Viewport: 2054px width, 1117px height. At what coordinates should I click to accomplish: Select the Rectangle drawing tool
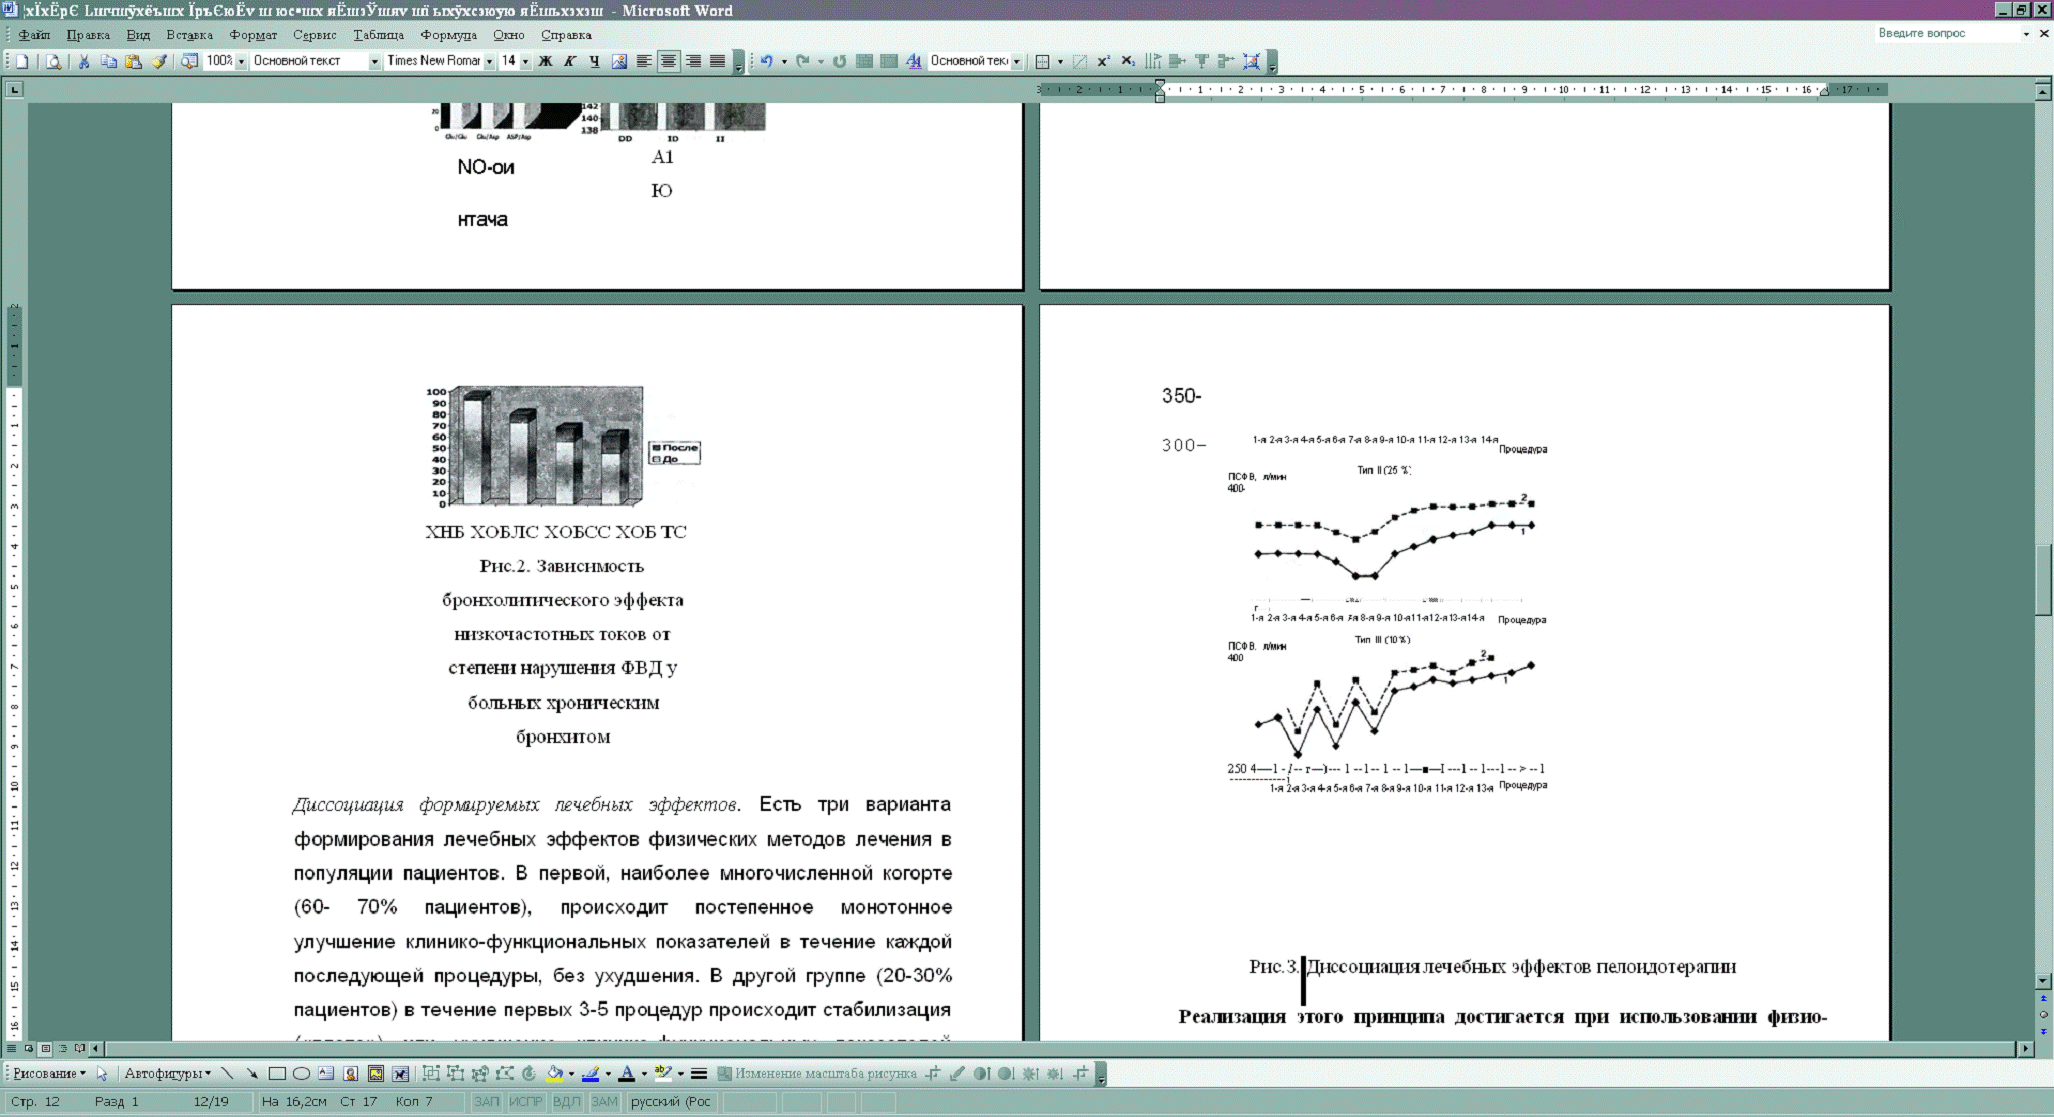tap(277, 1074)
